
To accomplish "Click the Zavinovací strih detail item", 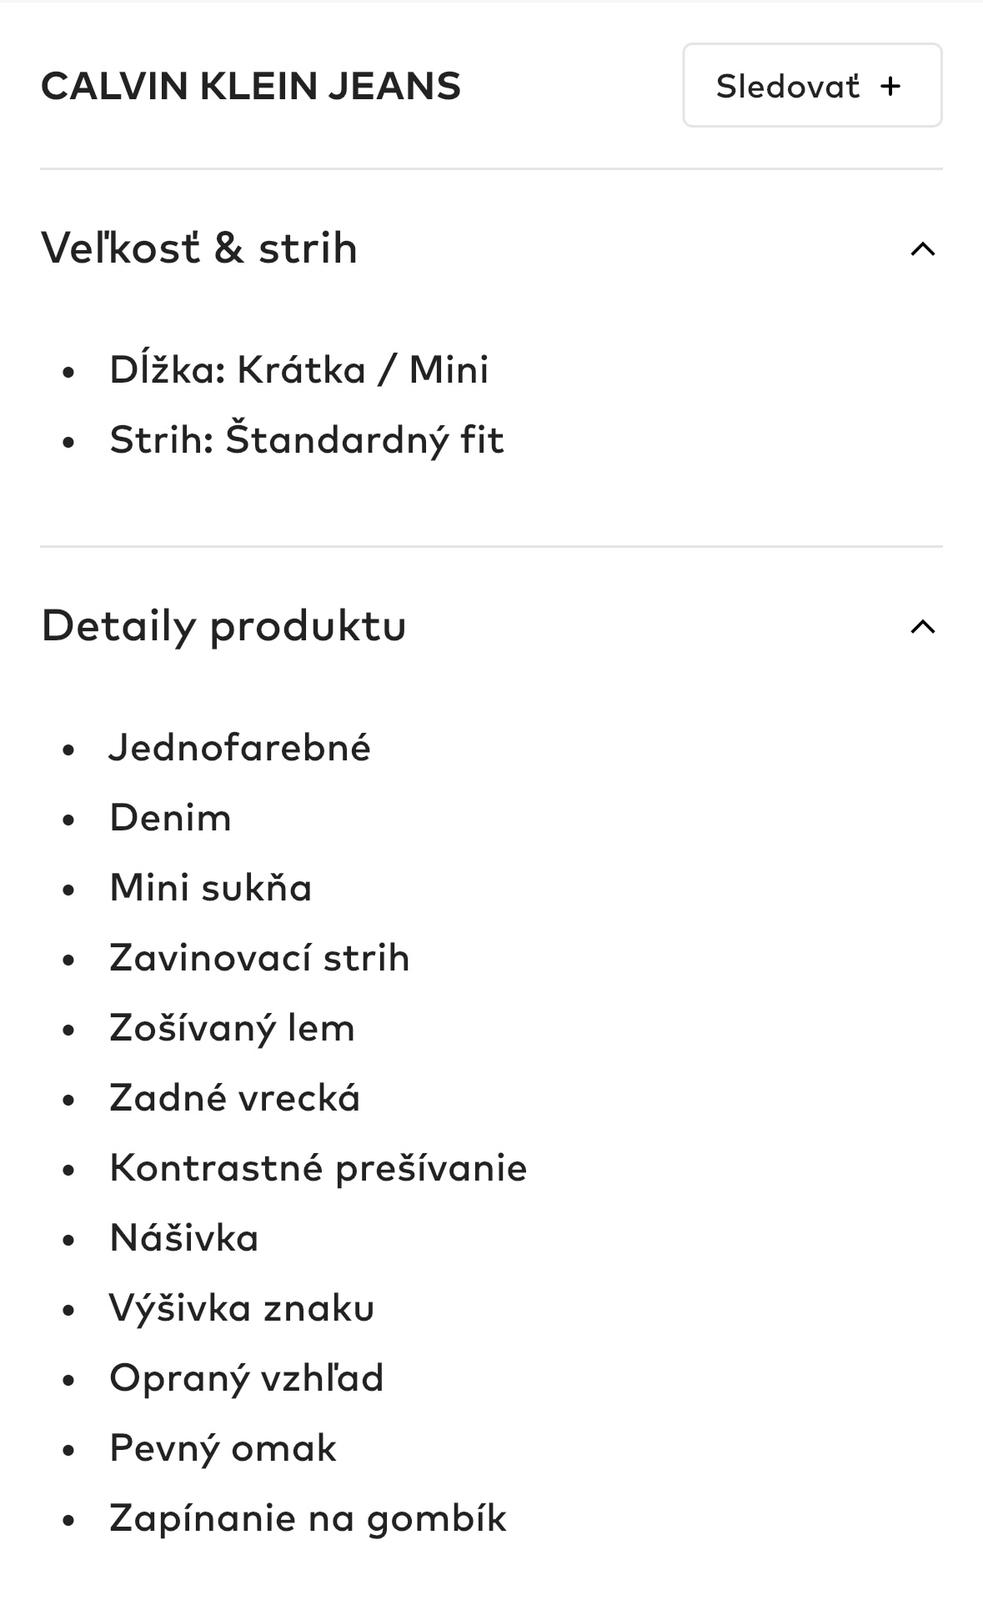I will point(259,958).
